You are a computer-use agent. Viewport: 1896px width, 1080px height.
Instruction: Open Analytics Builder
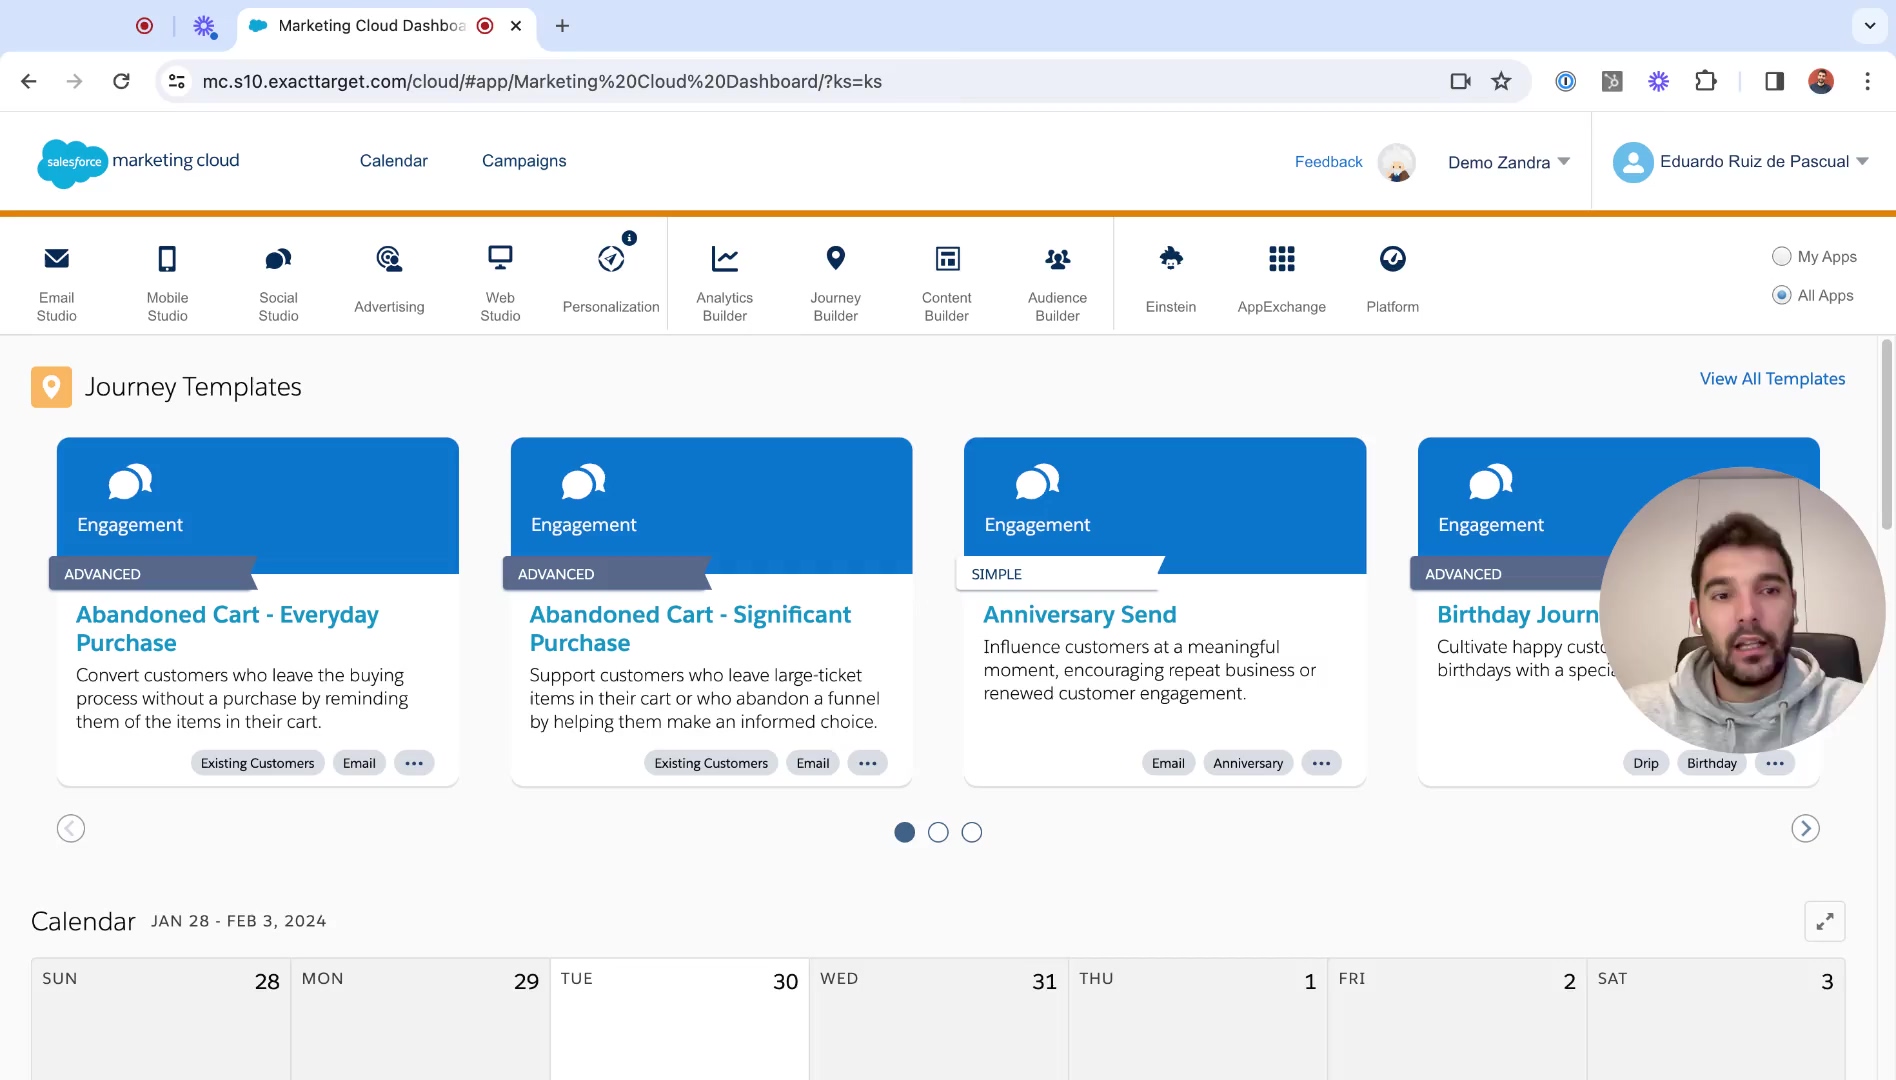pyautogui.click(x=724, y=283)
